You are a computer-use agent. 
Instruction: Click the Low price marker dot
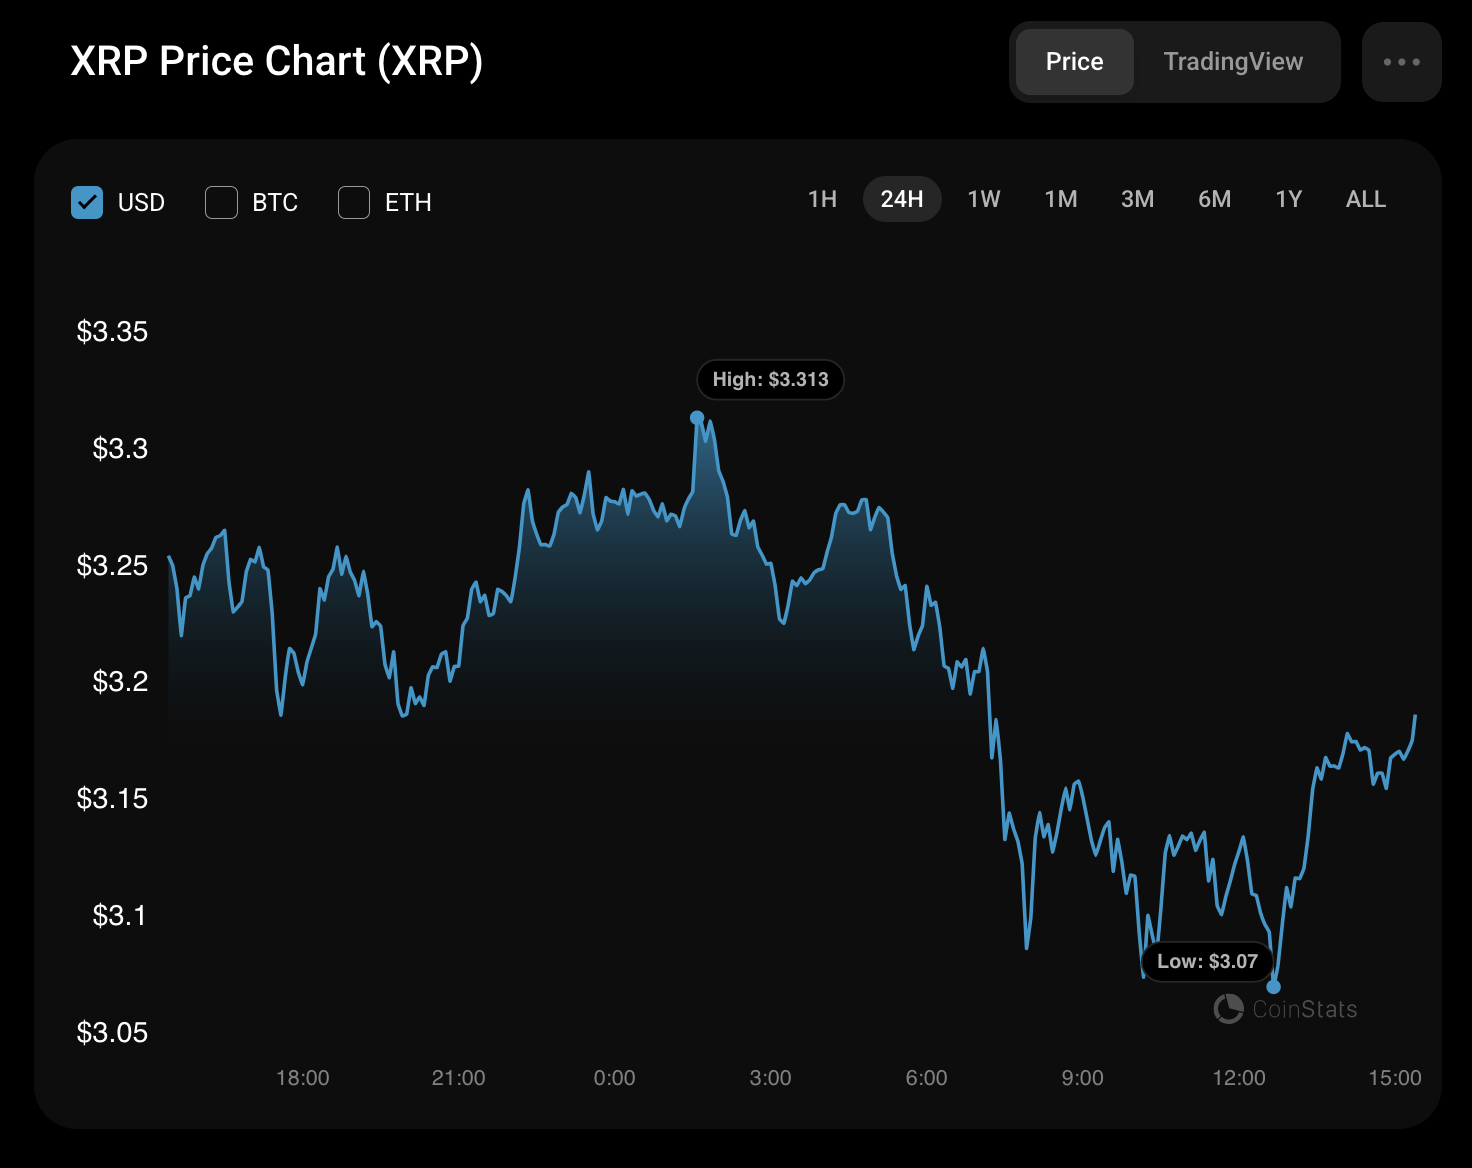pos(1273,987)
